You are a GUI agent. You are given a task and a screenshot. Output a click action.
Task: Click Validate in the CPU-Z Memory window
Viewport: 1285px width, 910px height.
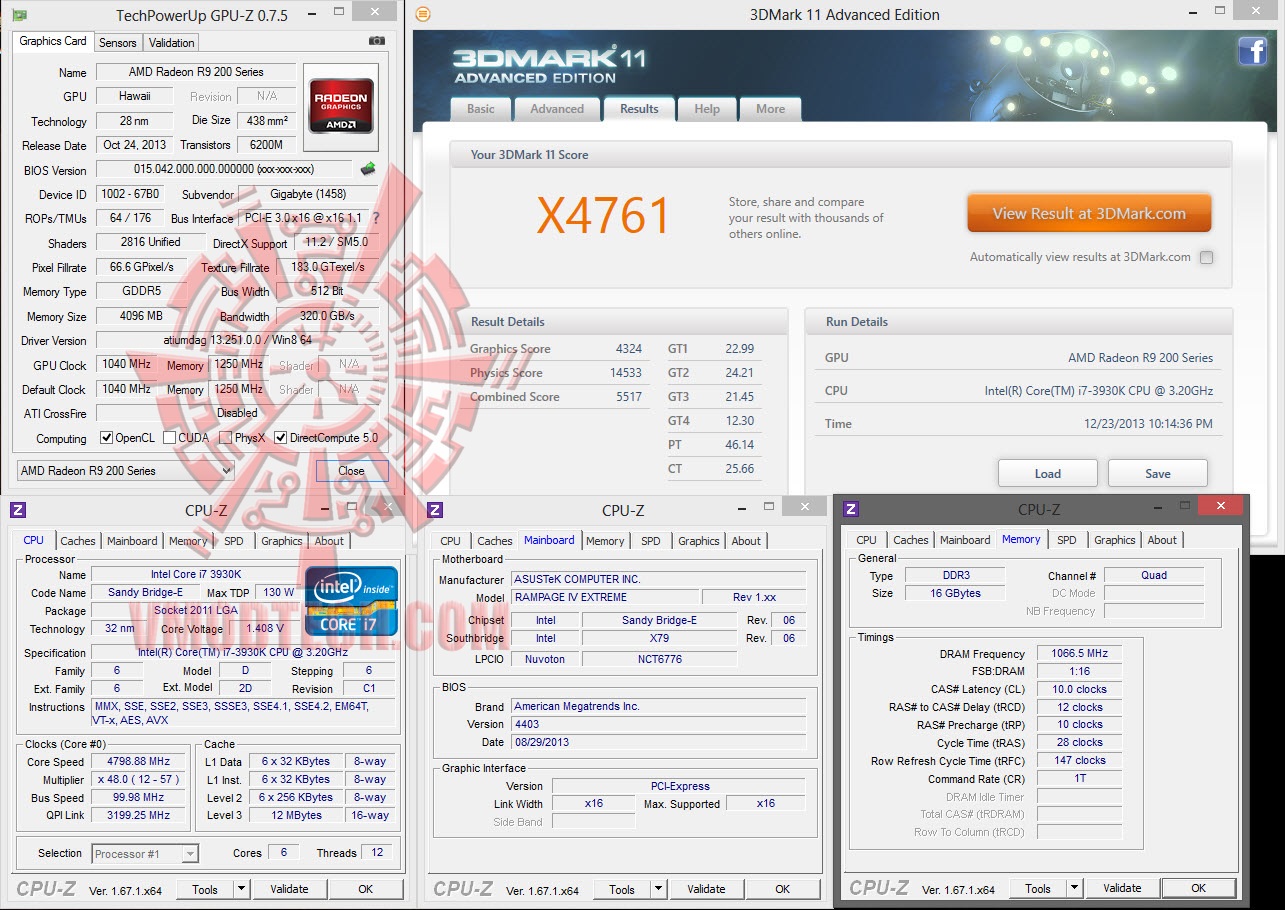pyautogui.click(x=1122, y=888)
